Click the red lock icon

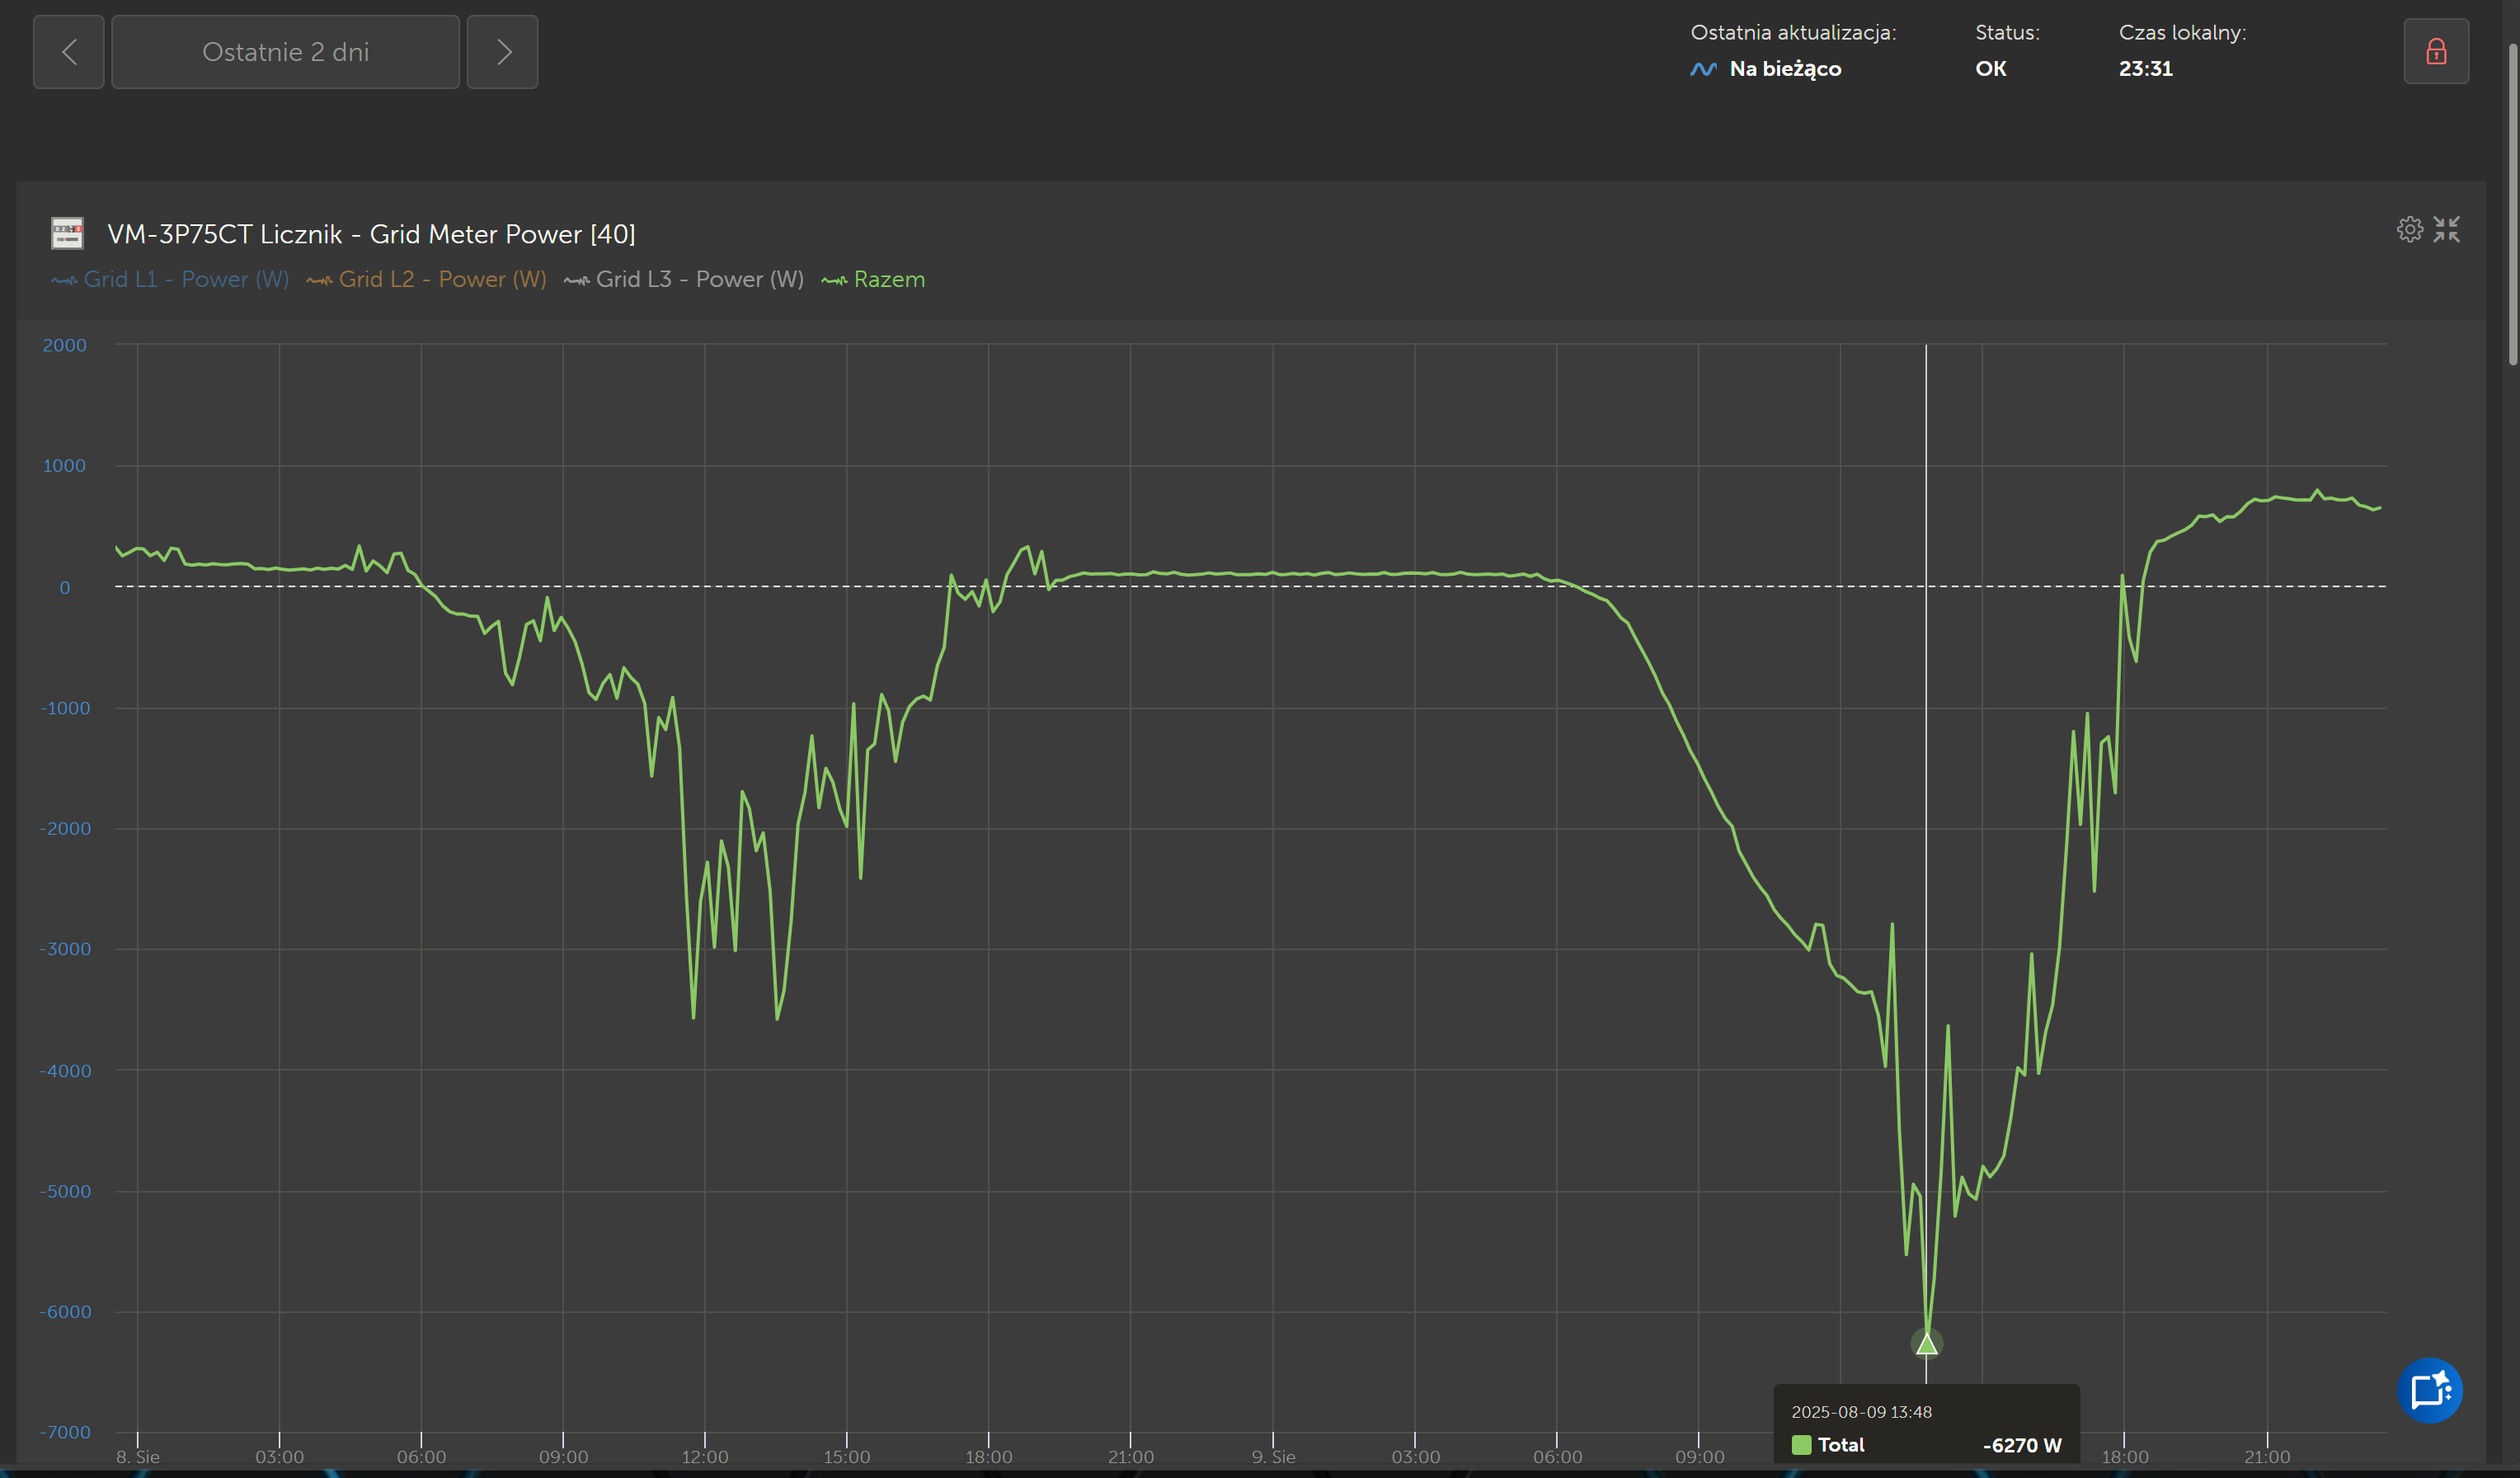click(2435, 51)
